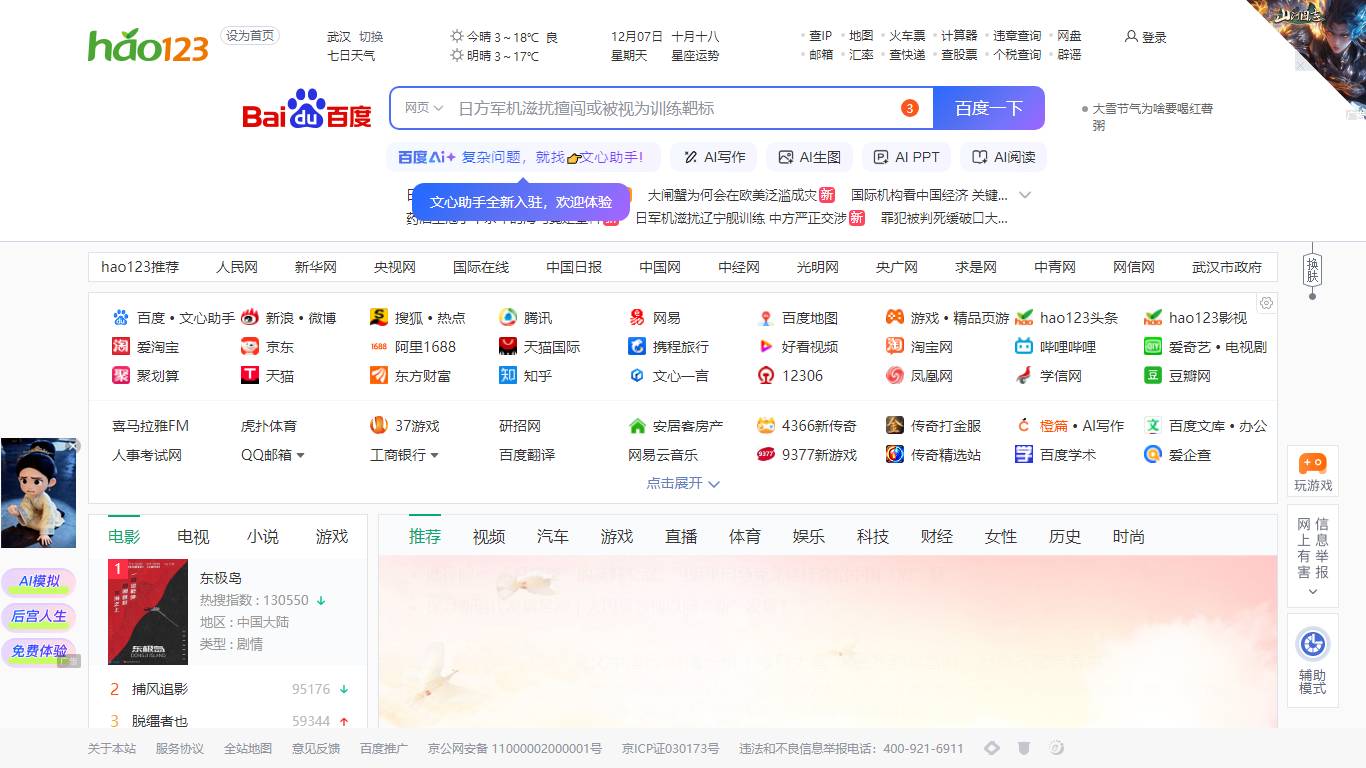Screen dimensions: 1366x768
Task: Click the Sina Weibo icon
Action: pyautogui.click(x=249, y=318)
